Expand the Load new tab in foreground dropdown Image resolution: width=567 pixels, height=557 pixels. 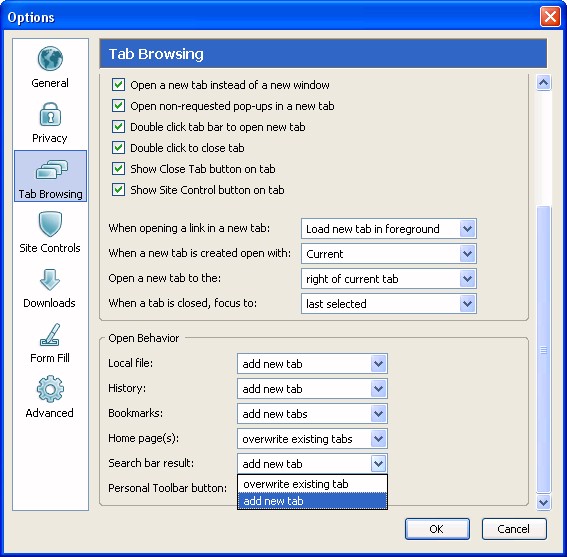point(389,229)
